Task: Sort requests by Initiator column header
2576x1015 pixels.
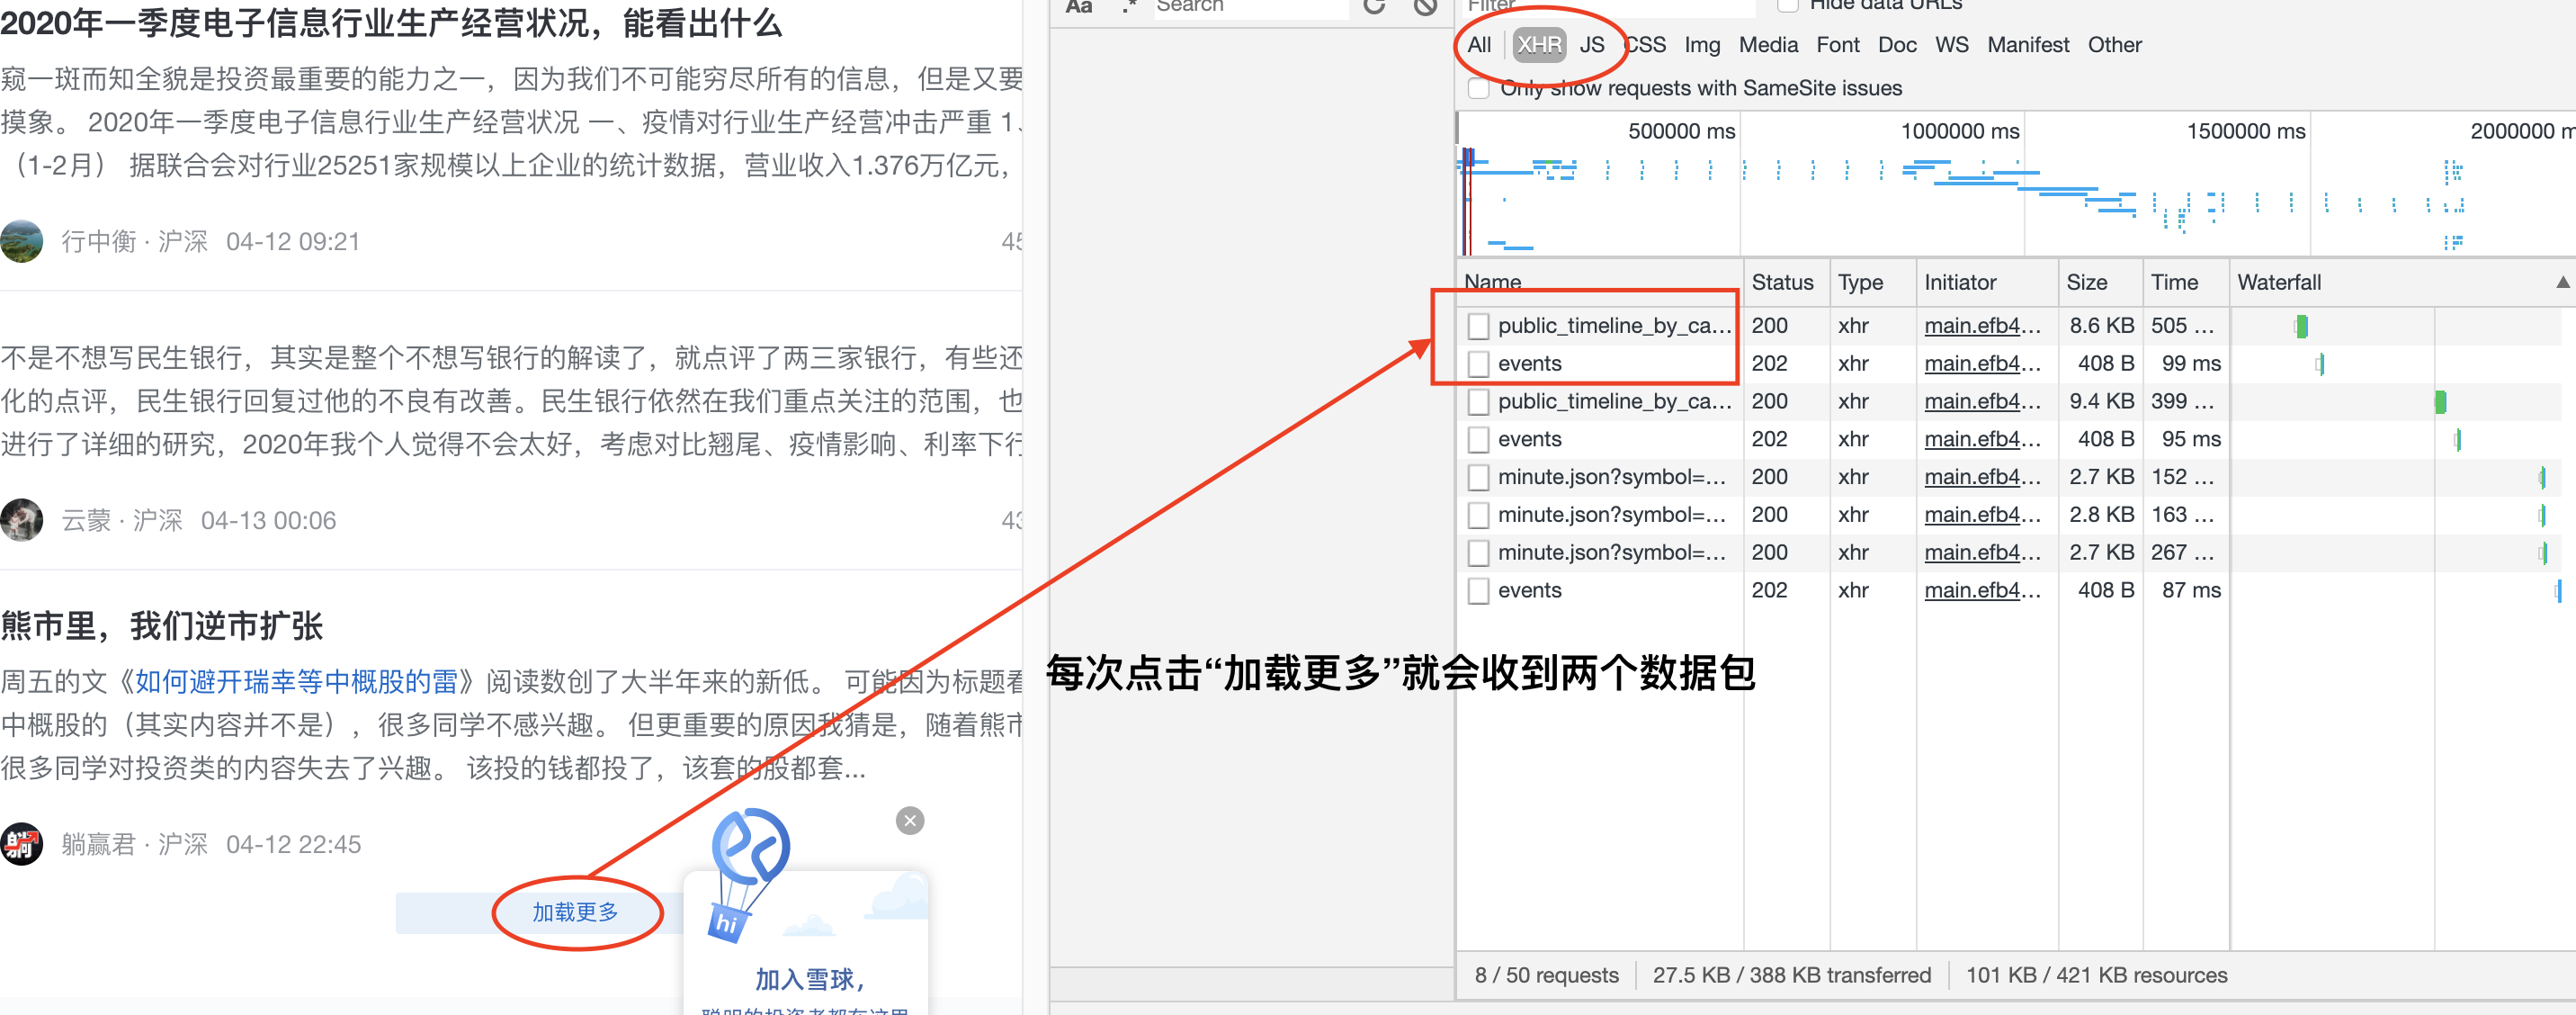Action: pos(1987,282)
